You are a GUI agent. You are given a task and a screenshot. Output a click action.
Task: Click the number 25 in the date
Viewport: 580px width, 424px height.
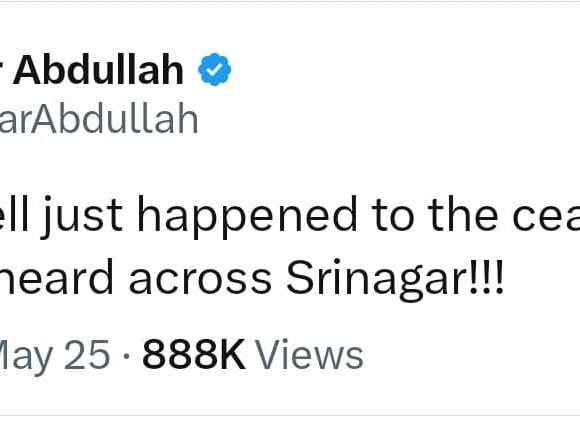87,354
